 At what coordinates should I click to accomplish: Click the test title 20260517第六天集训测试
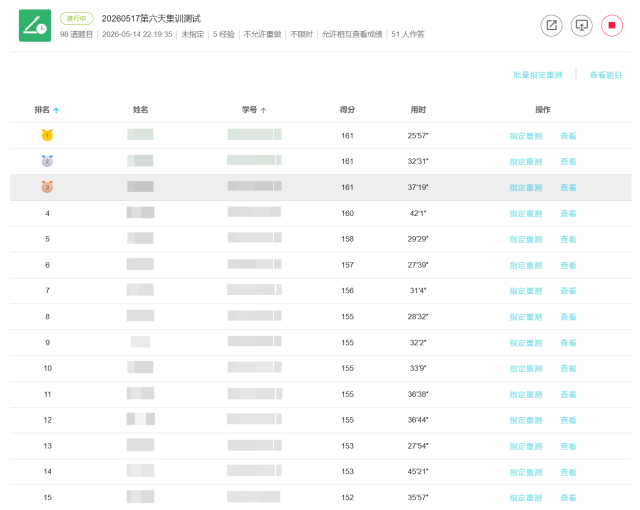coord(151,18)
